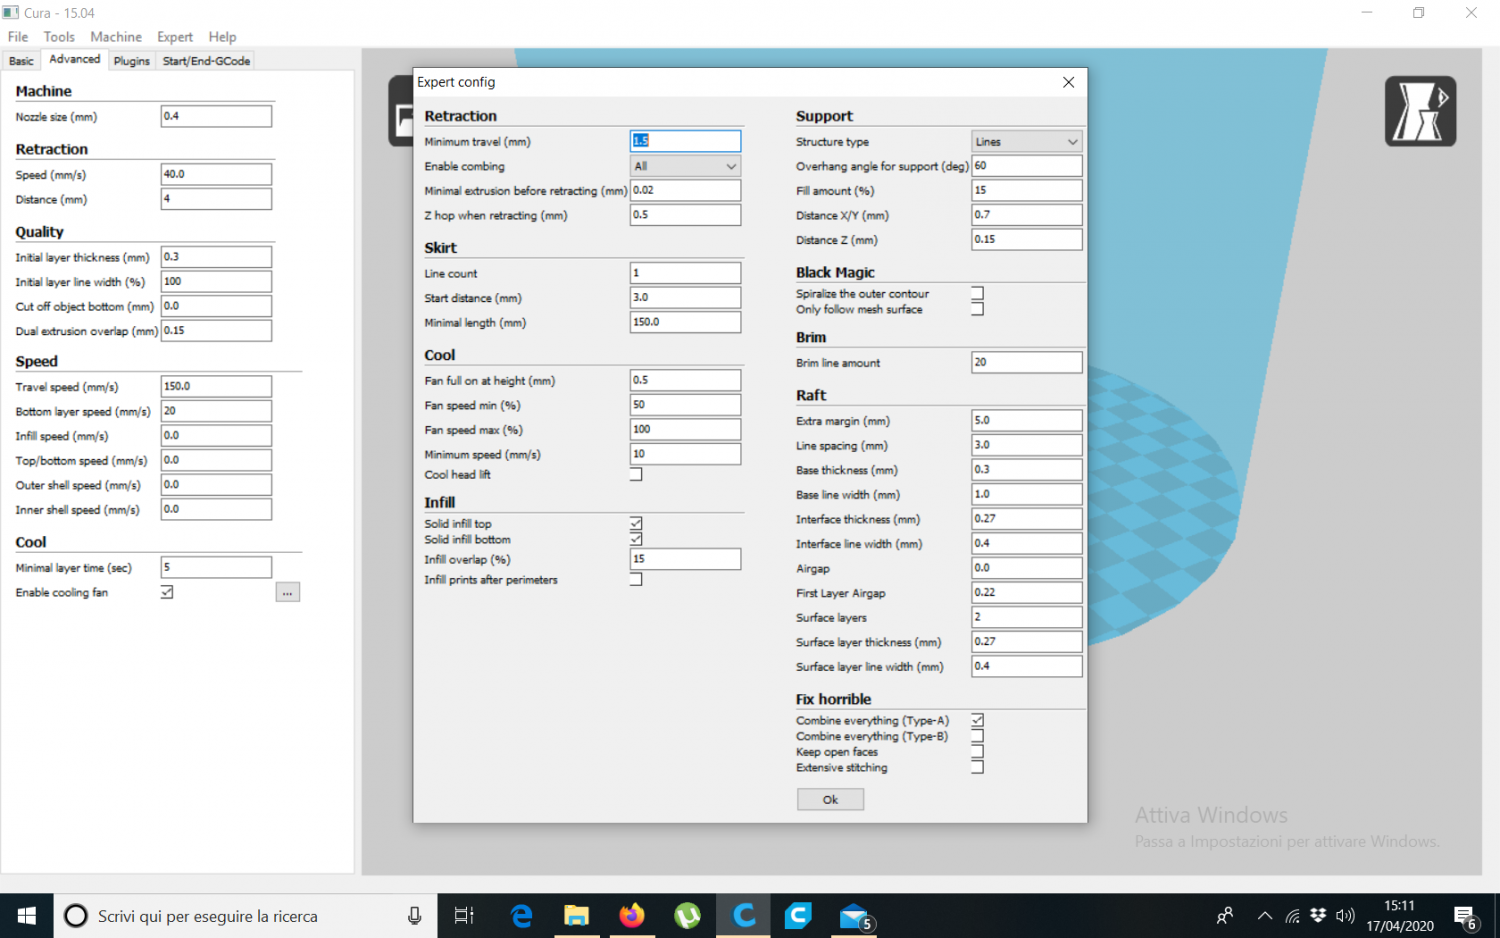Open the uTorrent taskbar icon
Viewport: 1500px width, 938px height.
click(687, 916)
